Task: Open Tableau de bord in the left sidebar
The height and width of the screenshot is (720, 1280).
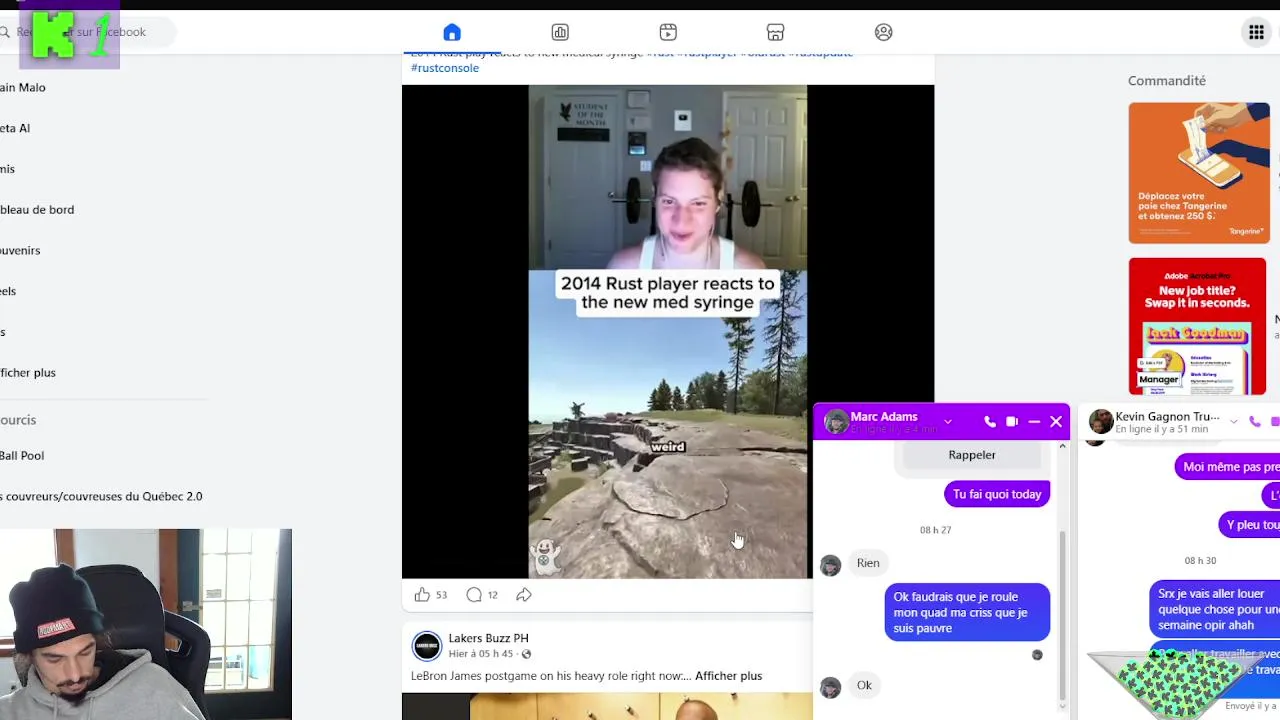Action: (x=37, y=210)
